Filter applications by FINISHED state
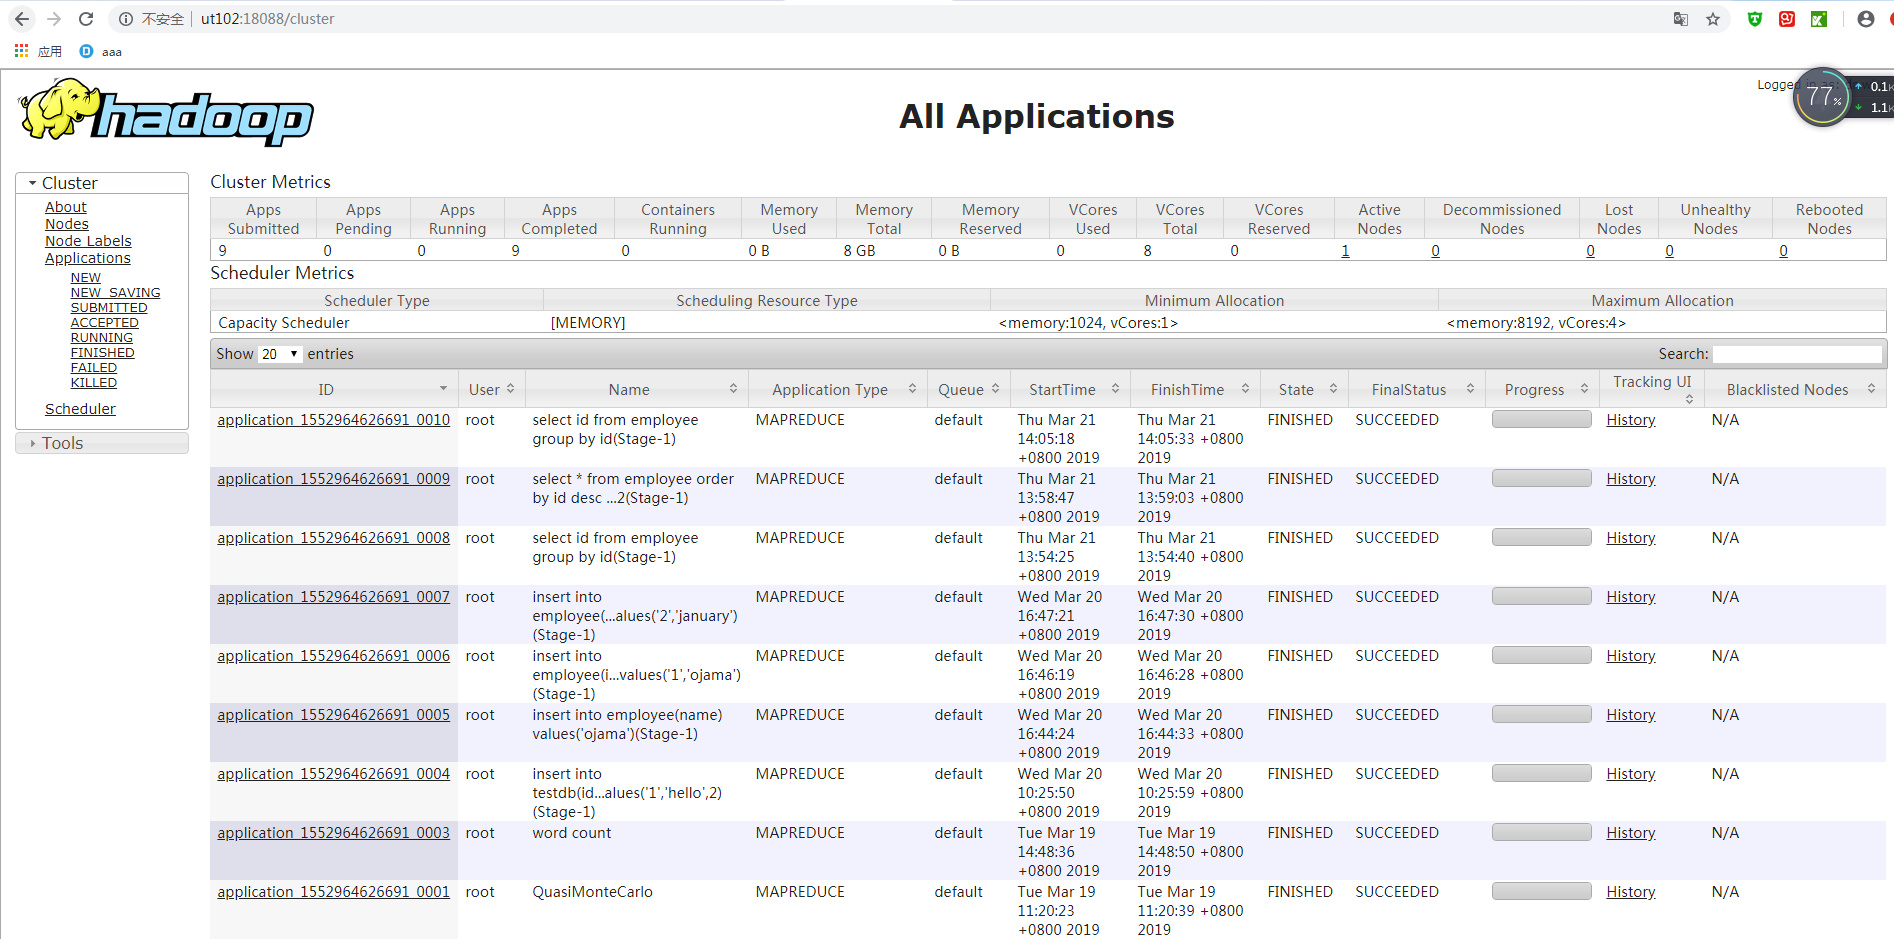Screen dimensions: 1894x939 click(103, 353)
